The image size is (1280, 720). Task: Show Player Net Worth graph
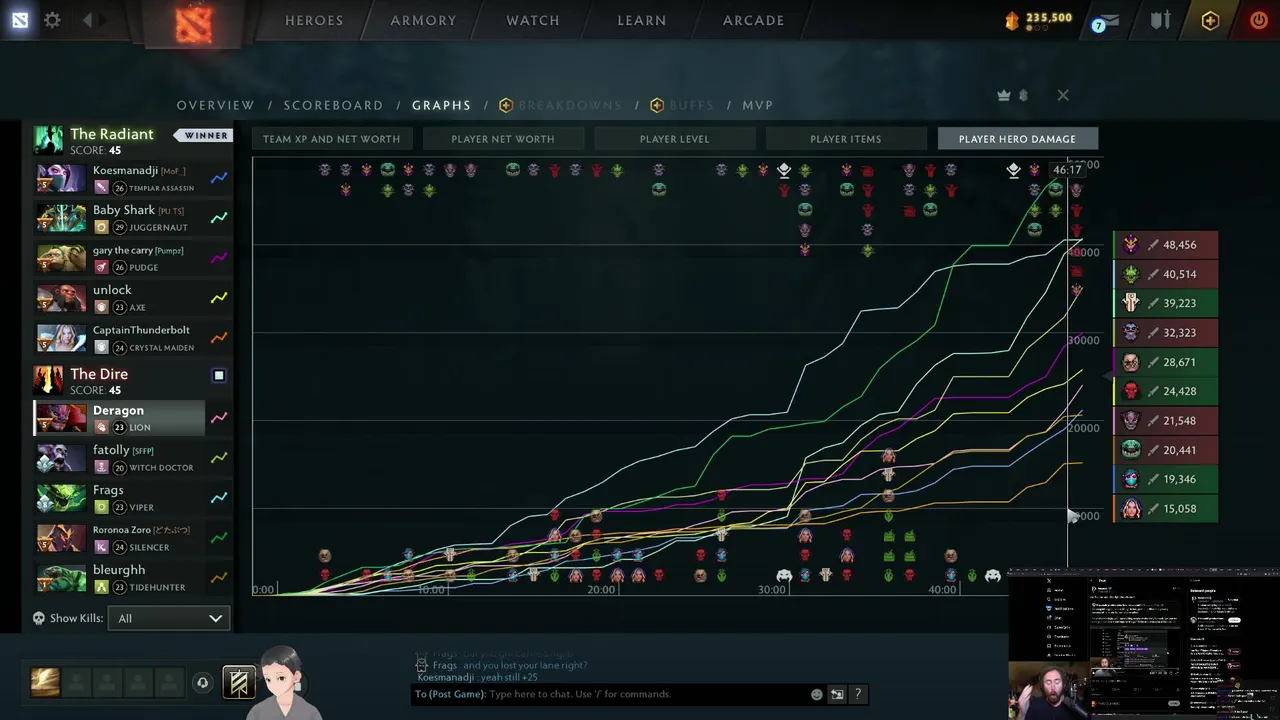click(x=502, y=139)
